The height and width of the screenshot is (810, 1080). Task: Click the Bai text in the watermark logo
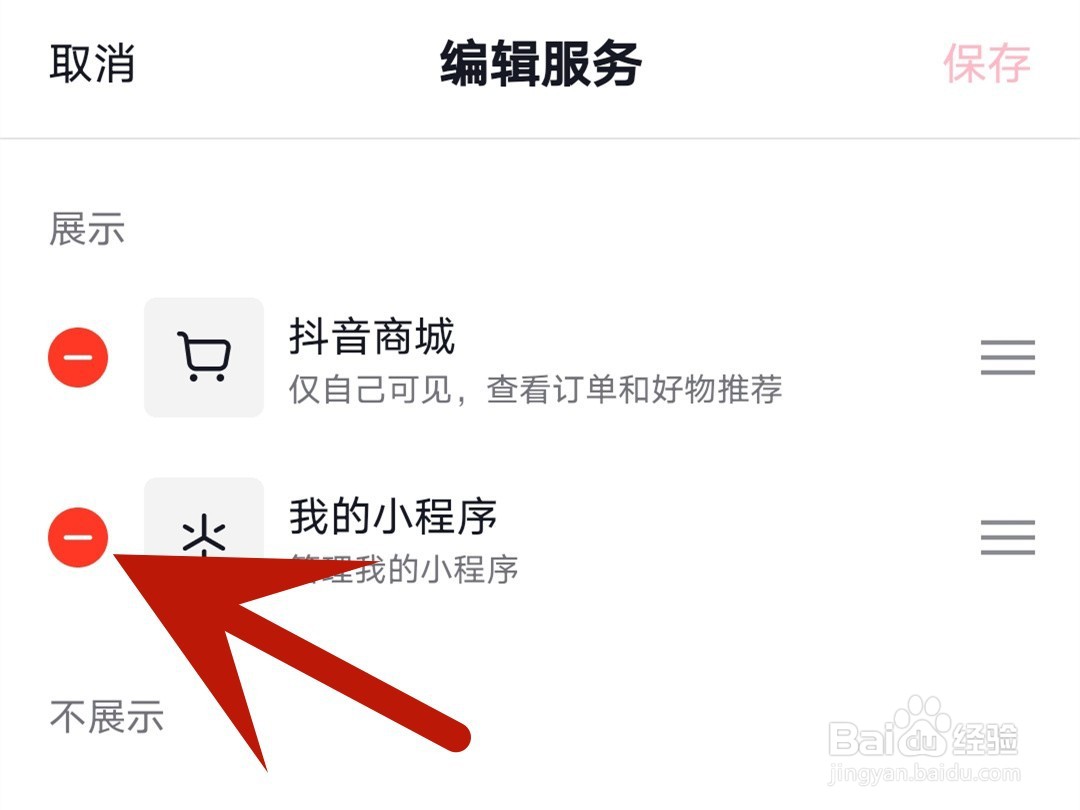pyautogui.click(x=862, y=738)
